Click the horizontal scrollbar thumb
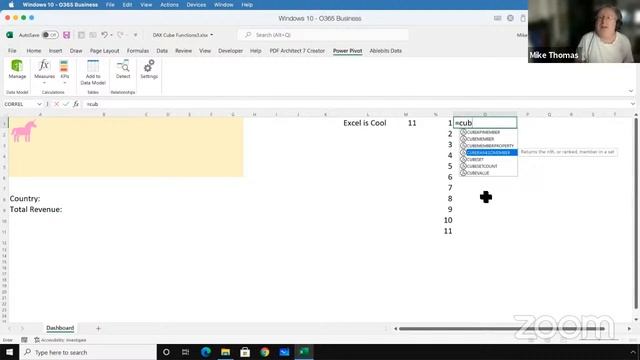The width and height of the screenshot is (640, 360). (x=502, y=329)
